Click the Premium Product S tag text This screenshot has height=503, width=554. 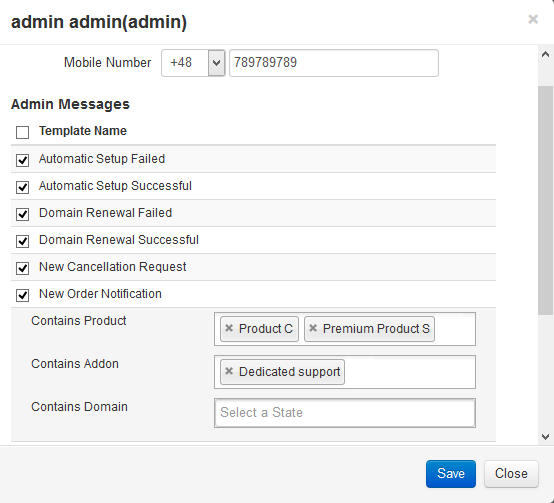click(376, 329)
